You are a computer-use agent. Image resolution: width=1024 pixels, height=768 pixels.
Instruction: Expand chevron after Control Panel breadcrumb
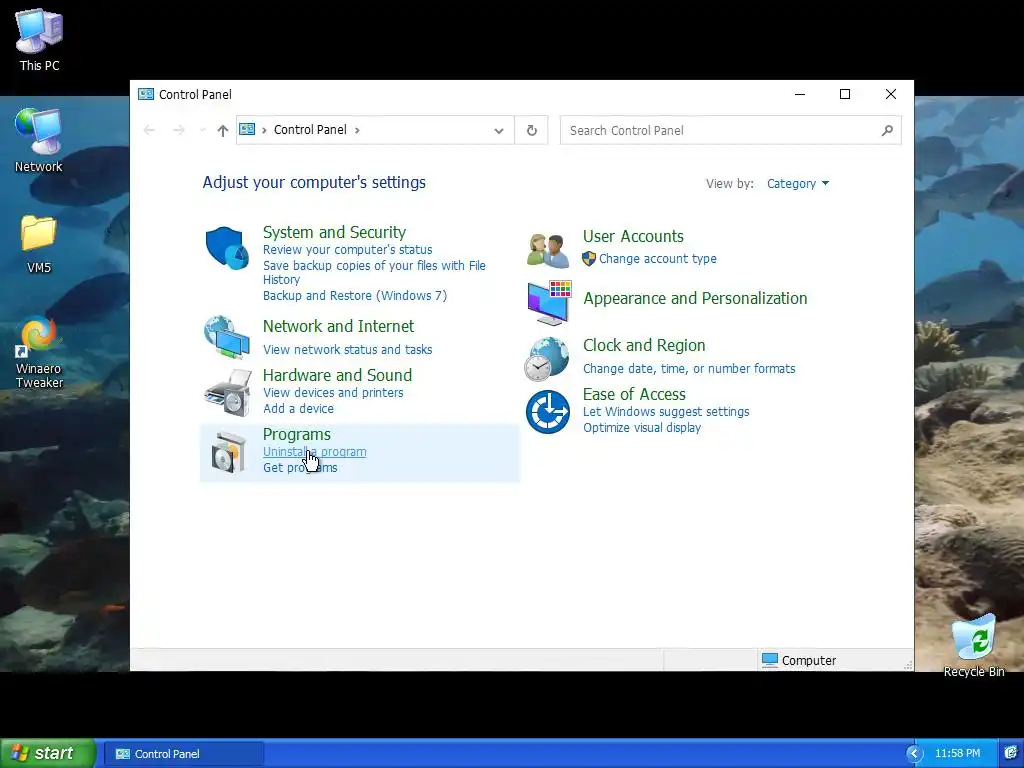click(x=357, y=130)
